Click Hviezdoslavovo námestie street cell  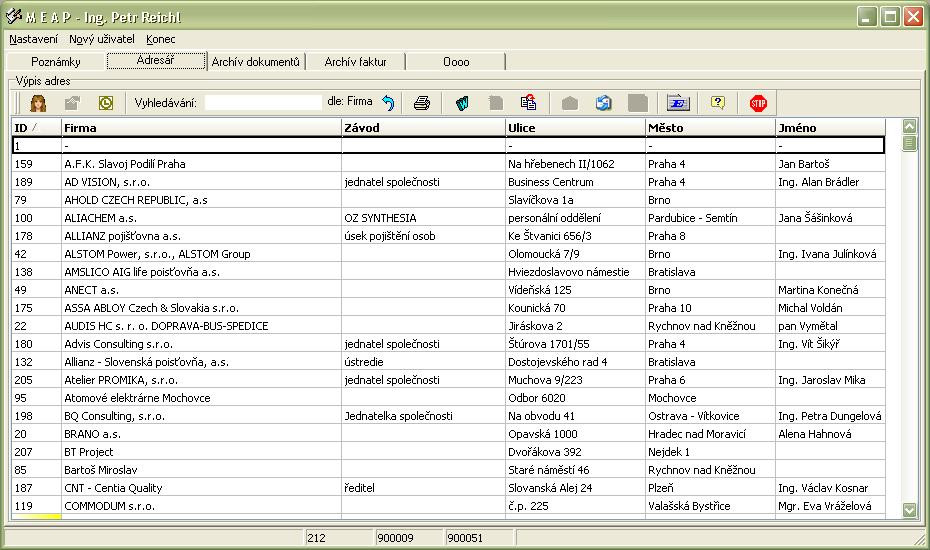575,272
